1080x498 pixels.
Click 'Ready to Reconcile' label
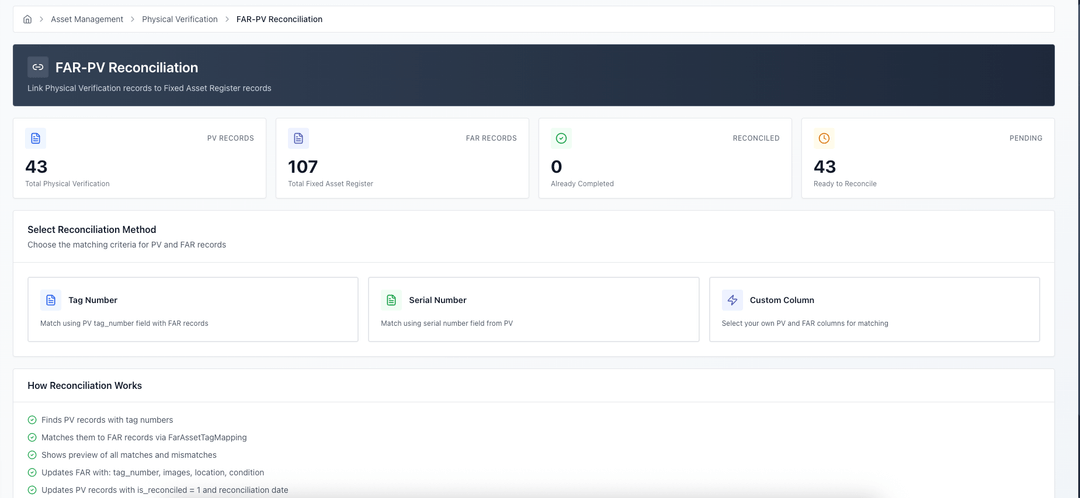[845, 184]
